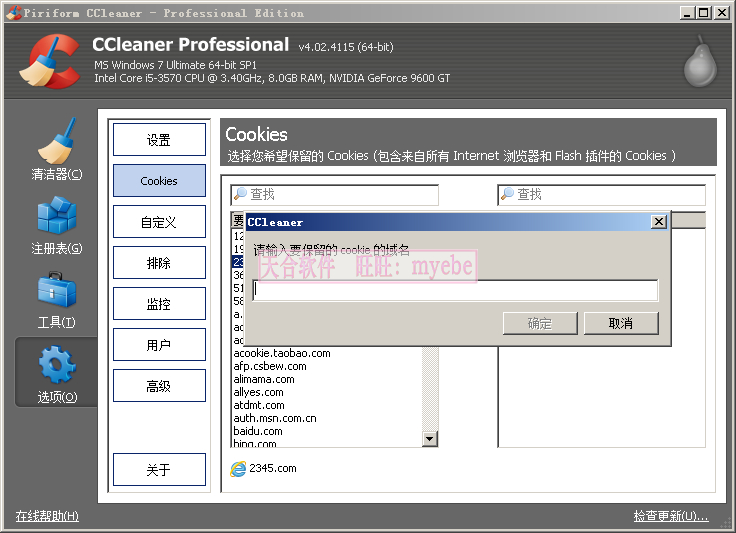Click the left cookies search field
The height and width of the screenshot is (533, 736).
[x=334, y=194]
